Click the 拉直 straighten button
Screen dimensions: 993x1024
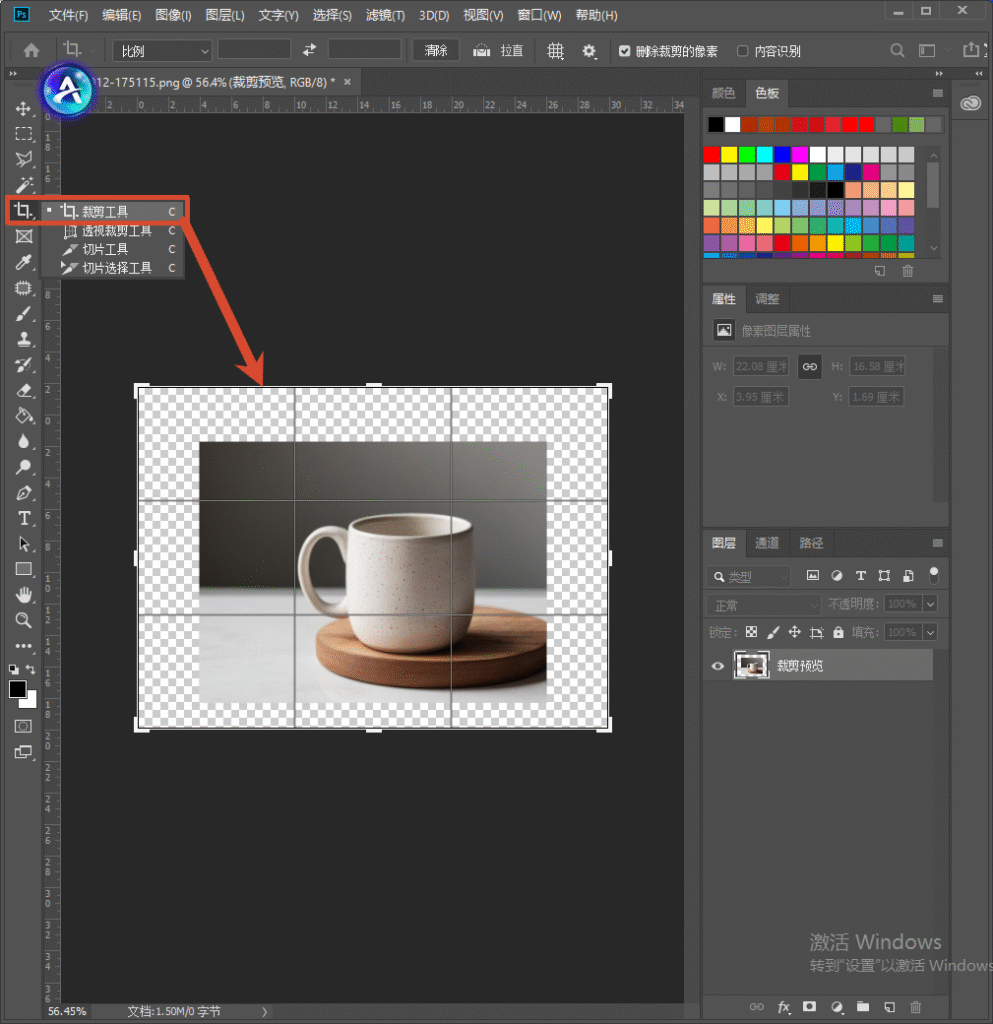pos(499,50)
